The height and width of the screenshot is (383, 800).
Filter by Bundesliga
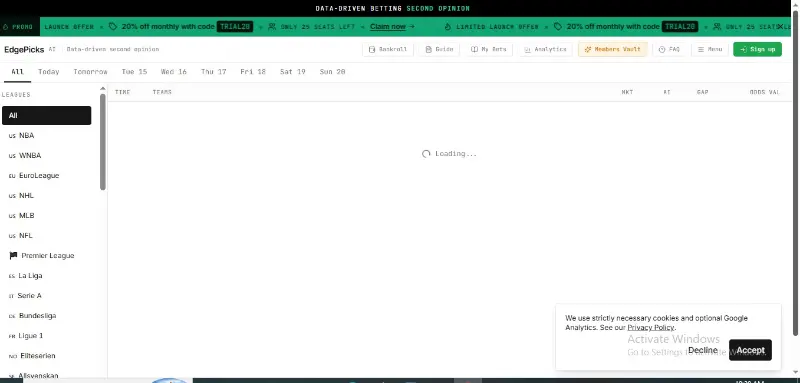[46, 316]
